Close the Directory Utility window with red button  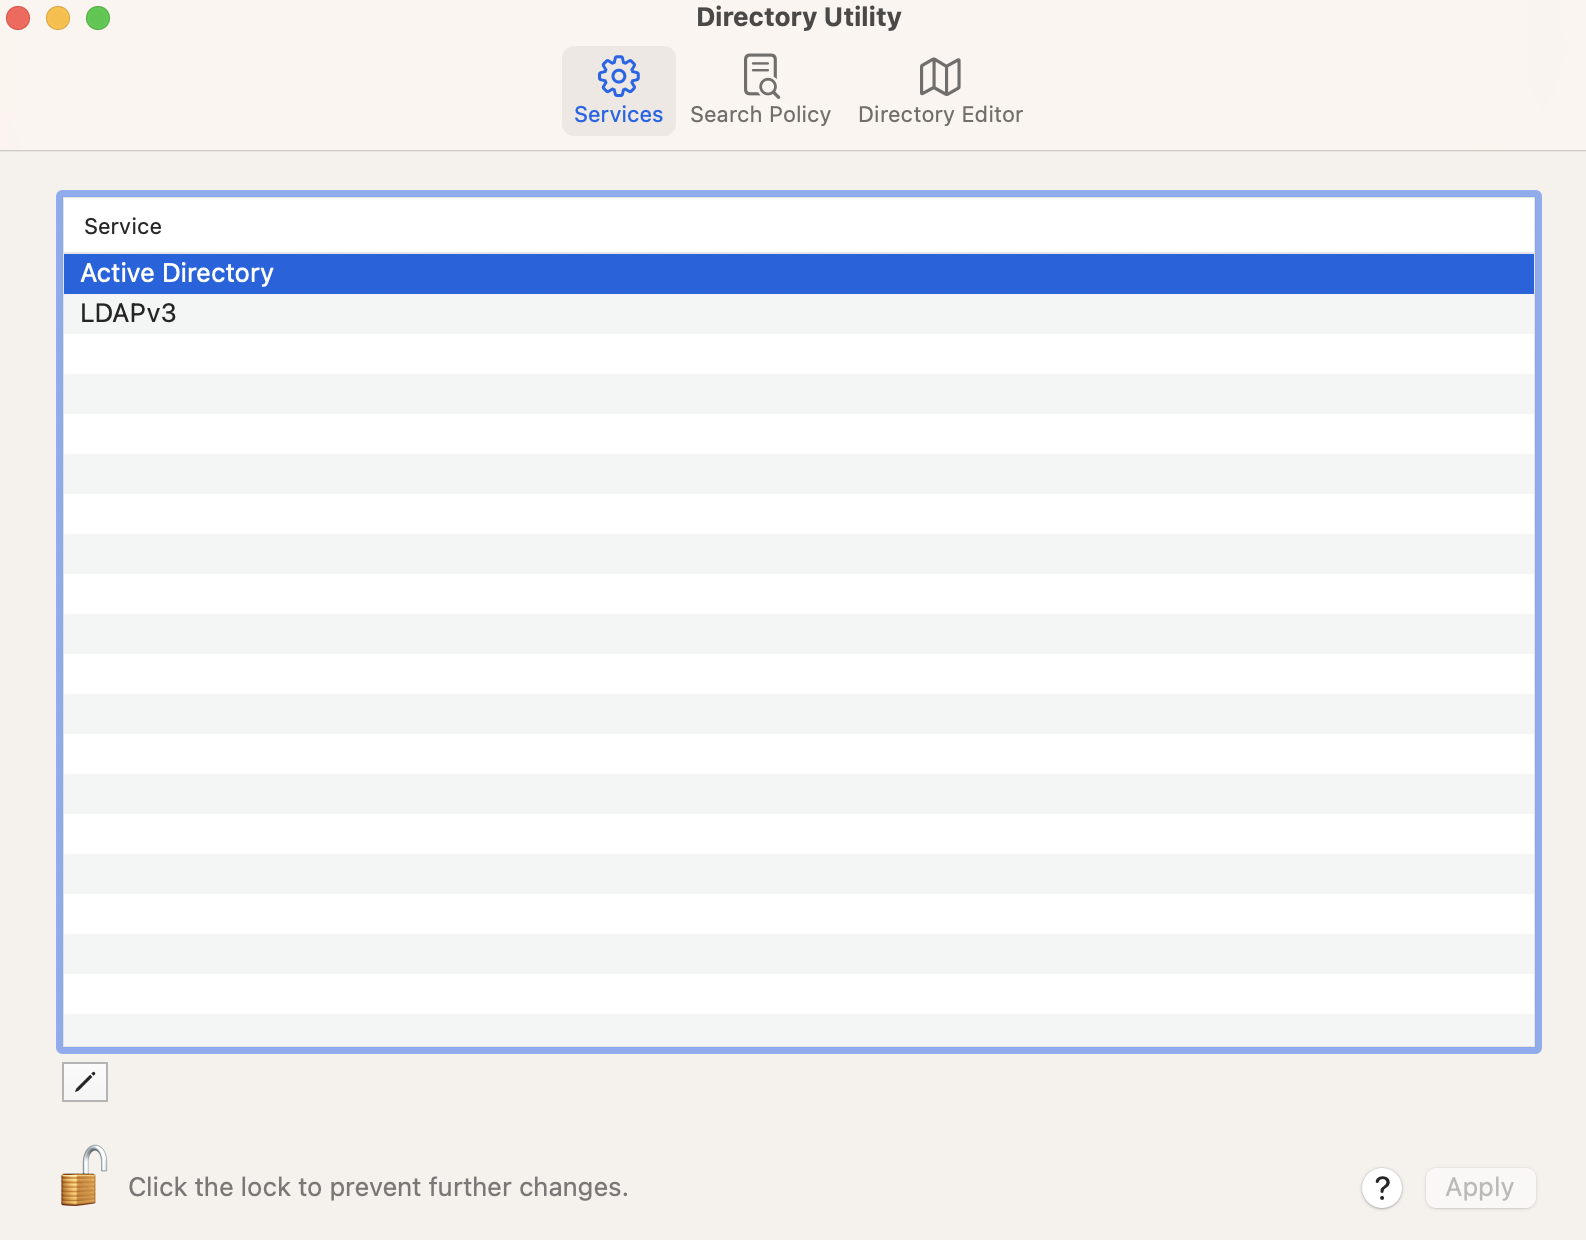tap(18, 18)
